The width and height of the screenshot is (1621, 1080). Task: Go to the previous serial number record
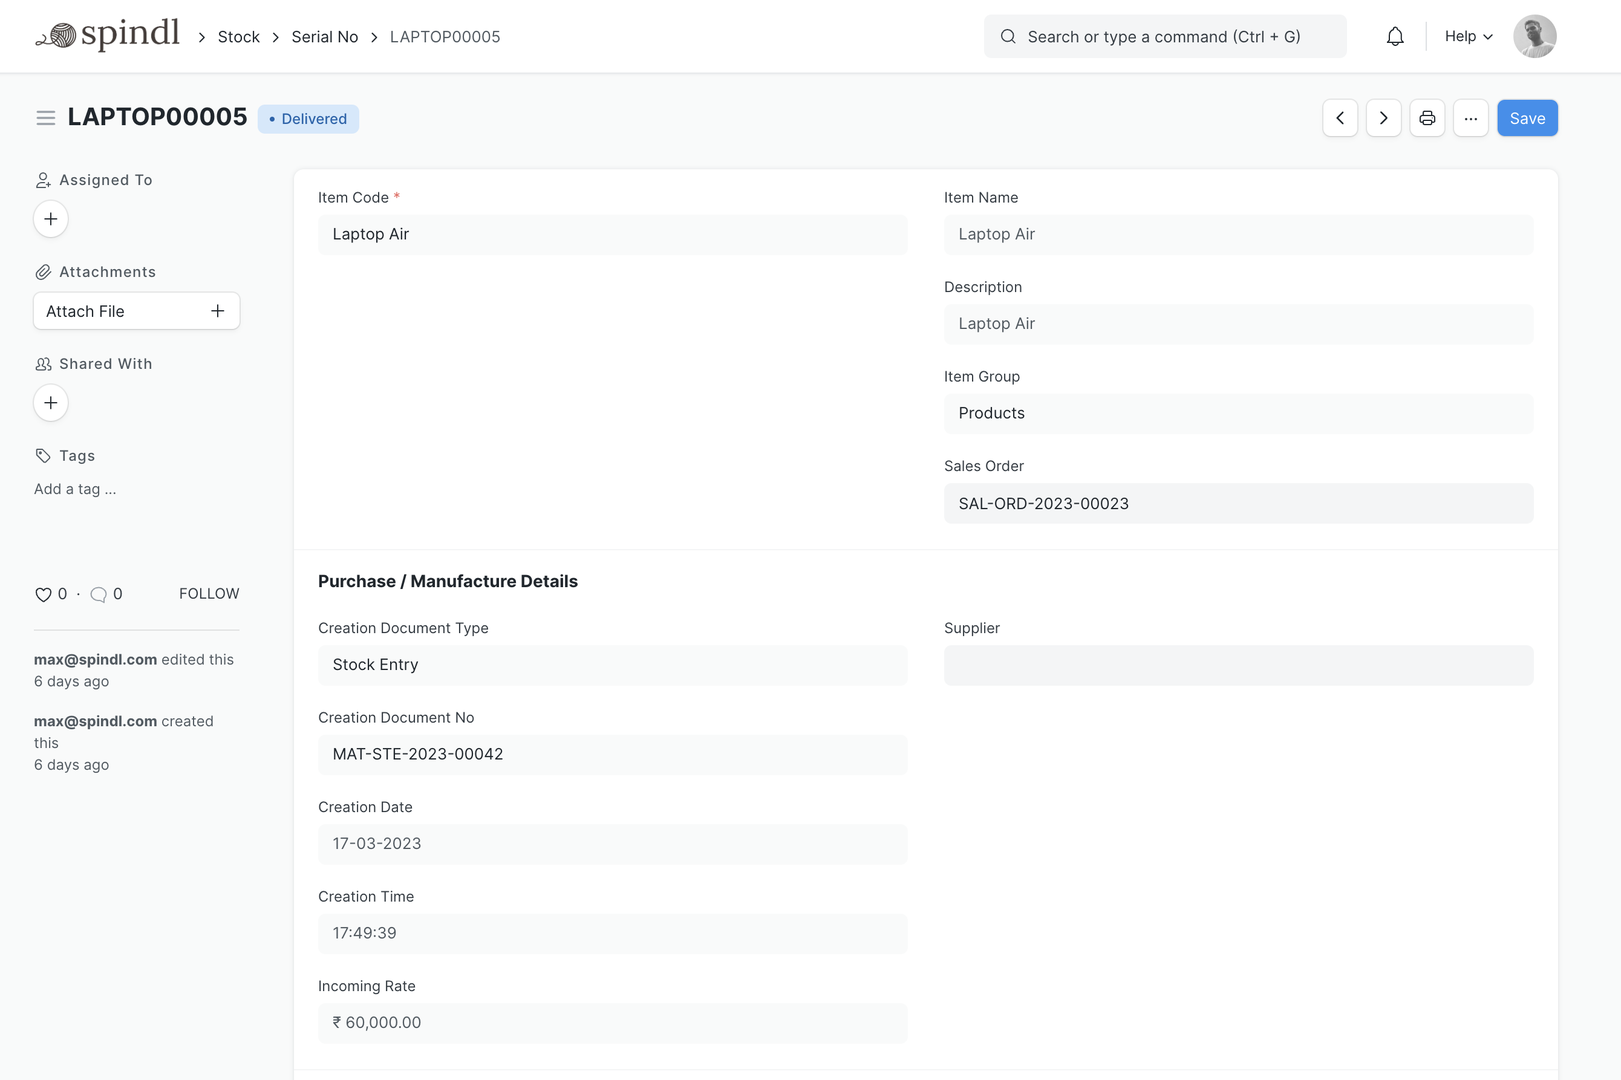point(1340,118)
